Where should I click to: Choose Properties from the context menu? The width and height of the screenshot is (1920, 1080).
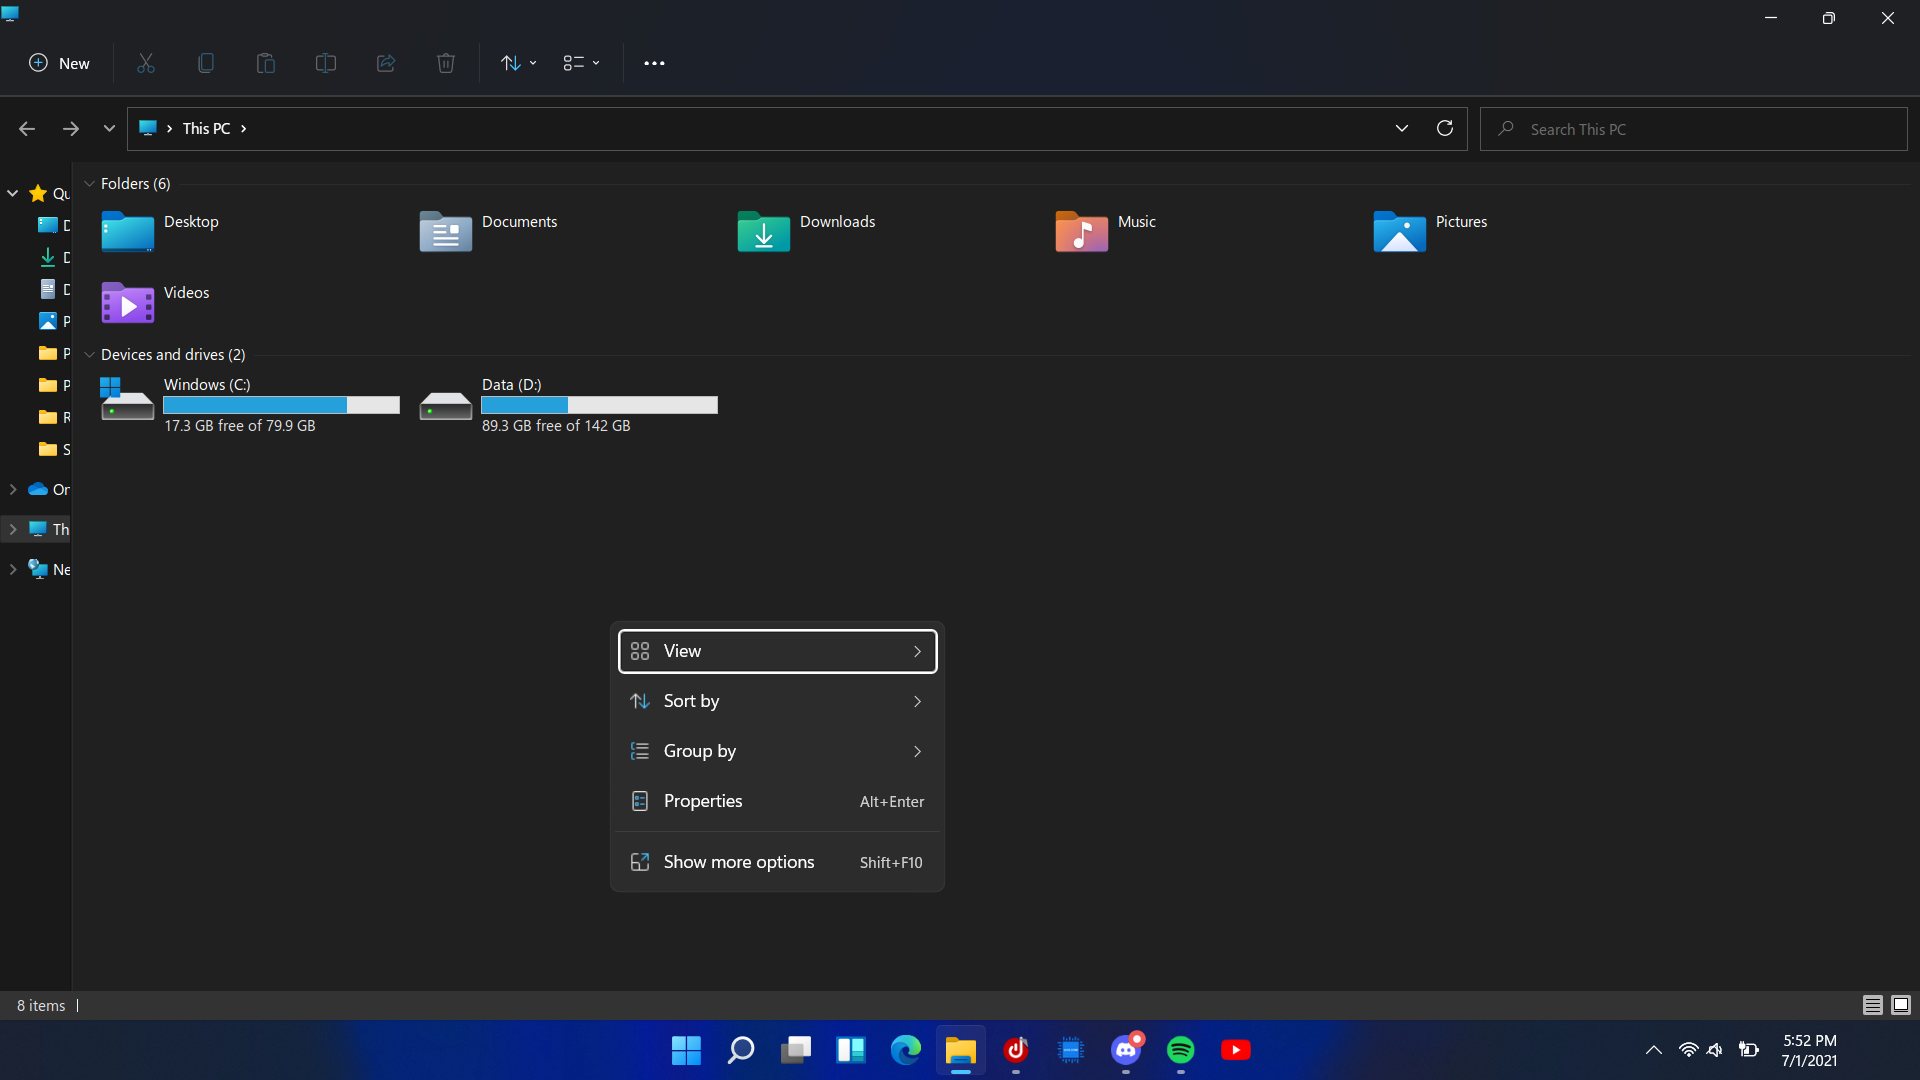[x=777, y=801]
